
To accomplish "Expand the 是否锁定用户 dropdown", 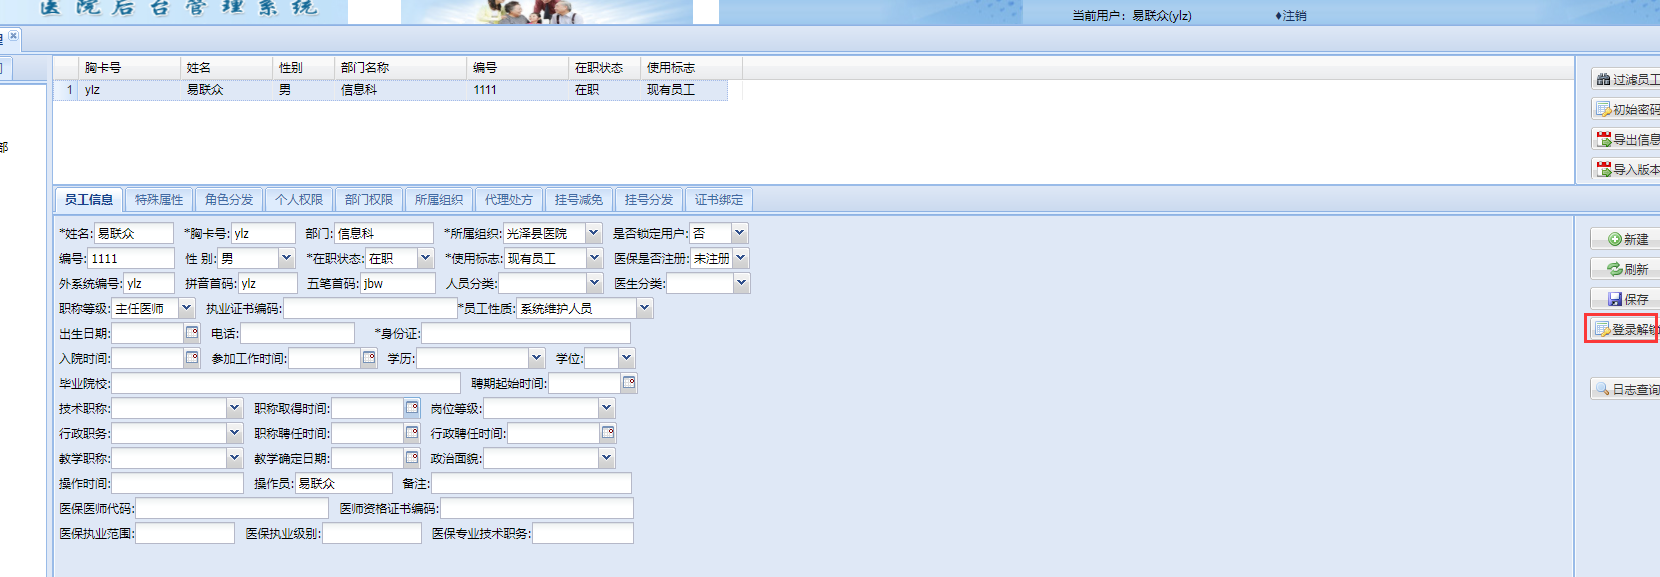I will (x=739, y=233).
